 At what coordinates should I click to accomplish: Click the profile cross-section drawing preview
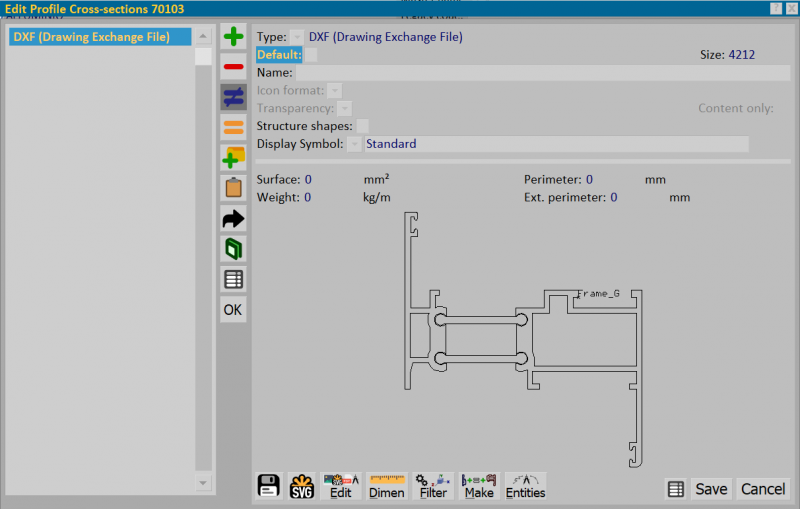point(522,339)
